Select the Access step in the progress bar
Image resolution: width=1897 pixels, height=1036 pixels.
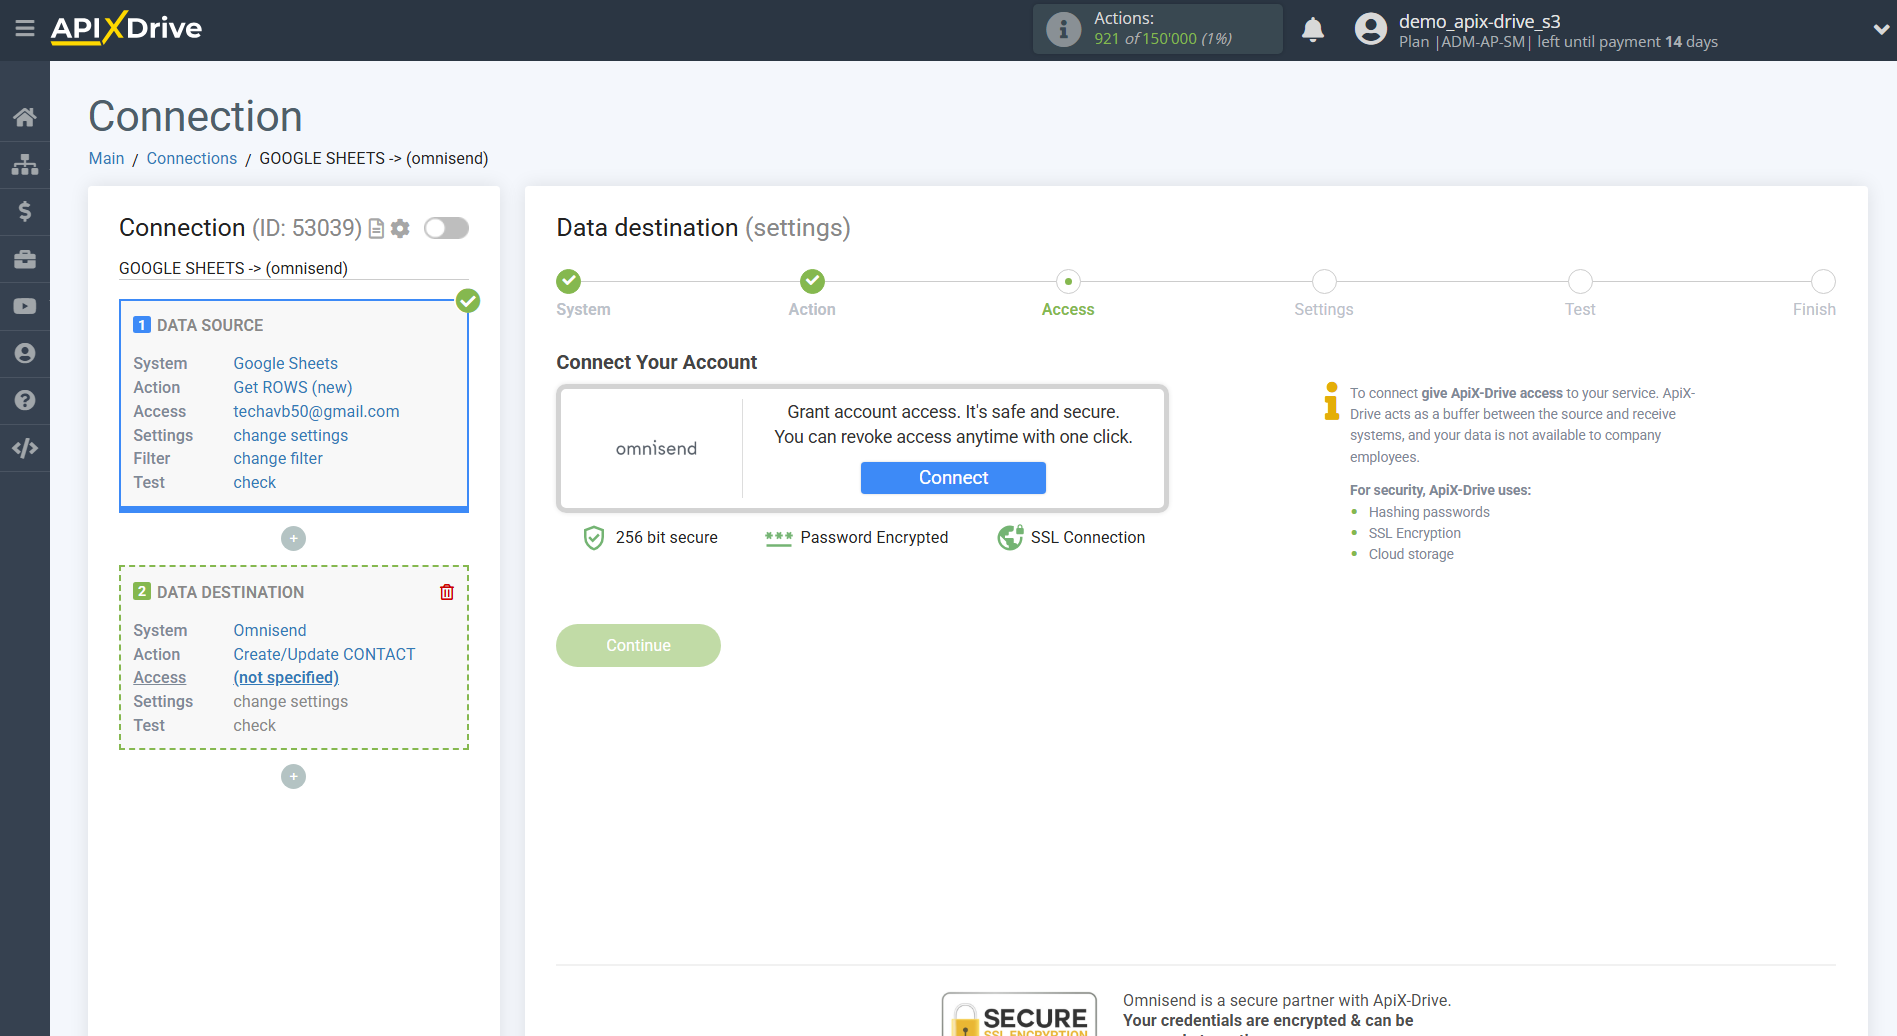[x=1067, y=281]
